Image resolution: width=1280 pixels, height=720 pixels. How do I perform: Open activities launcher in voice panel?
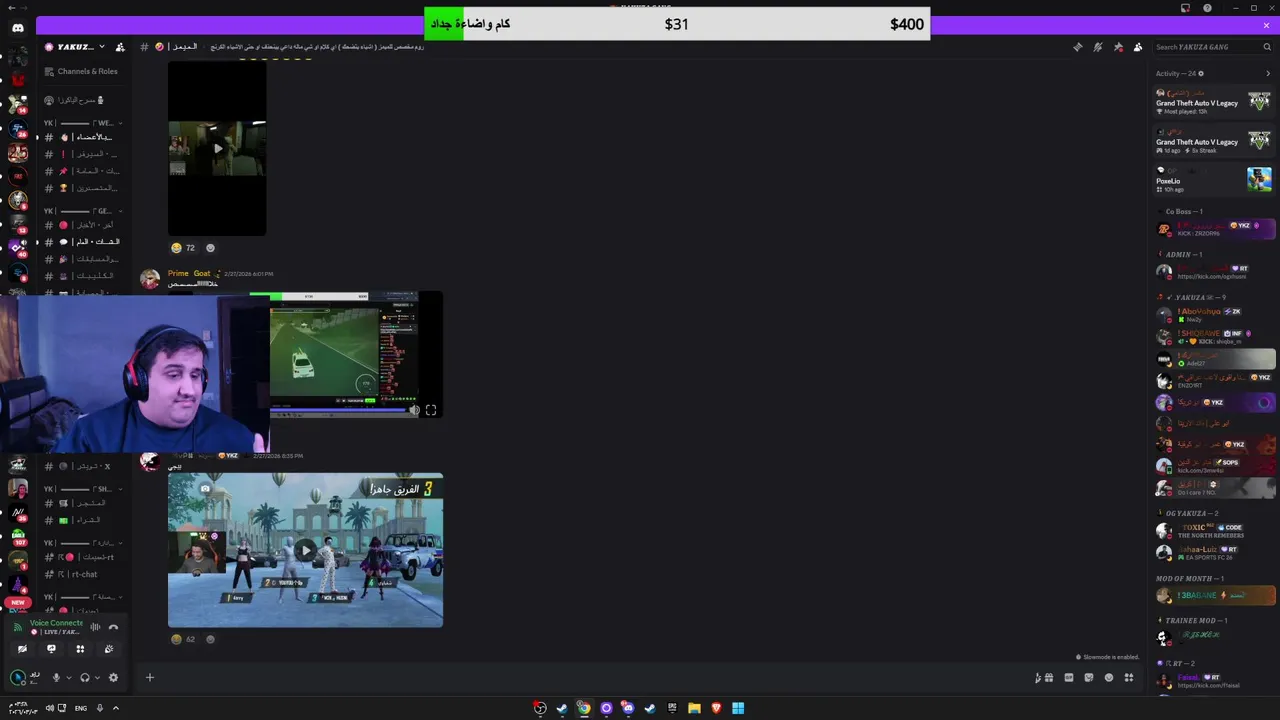[80, 649]
